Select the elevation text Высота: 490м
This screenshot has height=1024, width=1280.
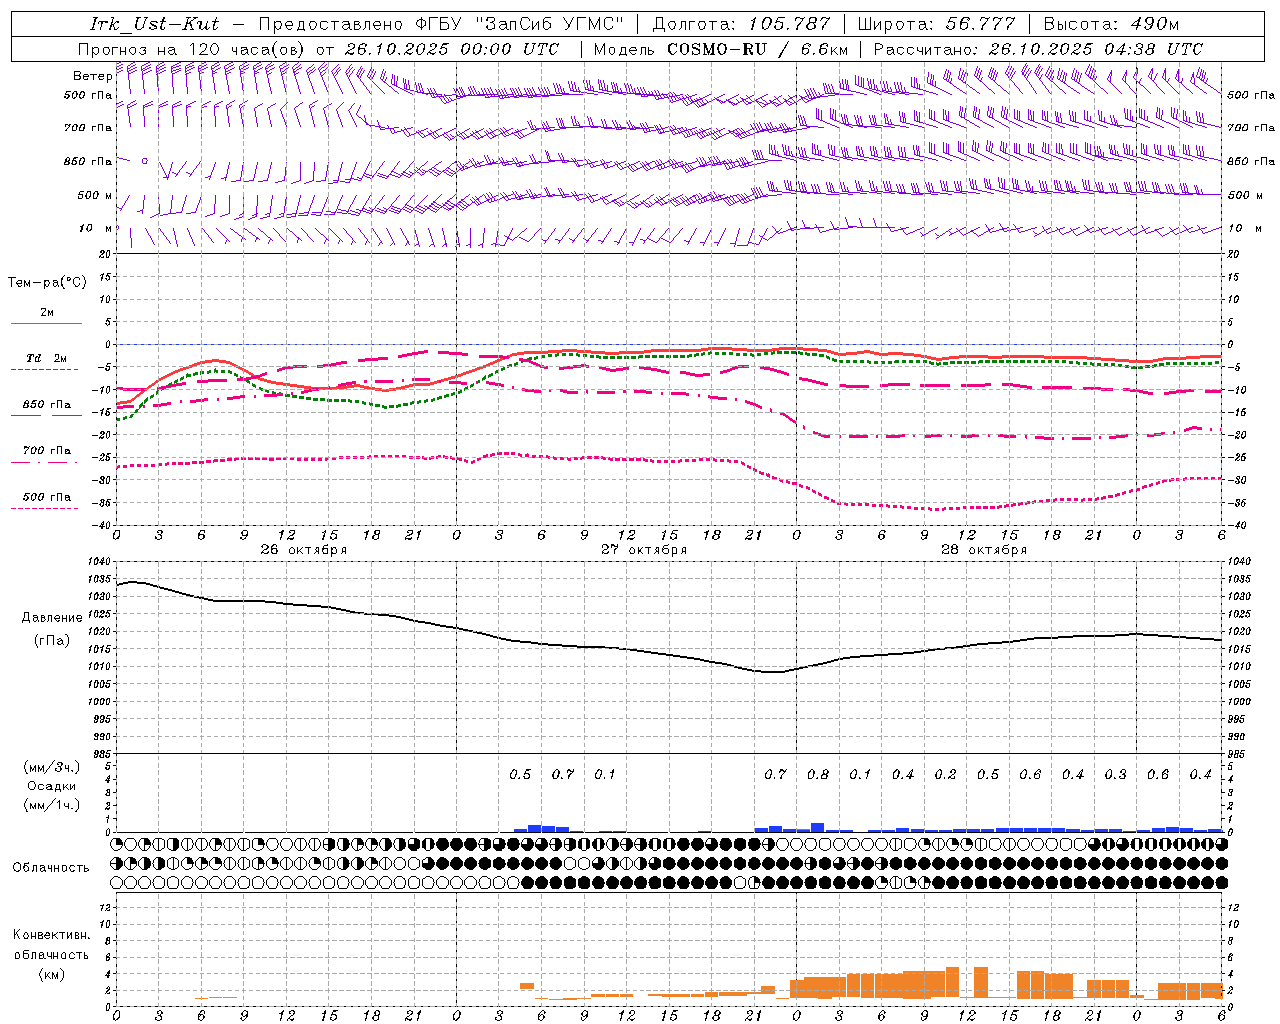point(1111,24)
